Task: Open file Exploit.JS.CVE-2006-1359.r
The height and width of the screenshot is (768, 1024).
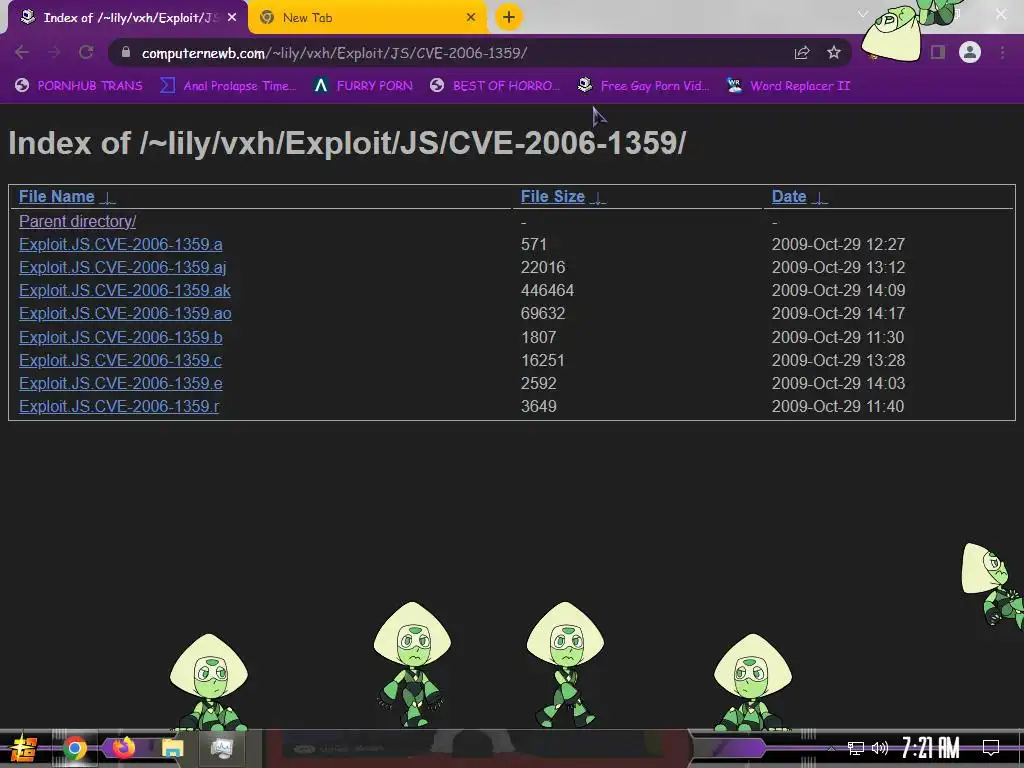Action: tap(119, 406)
